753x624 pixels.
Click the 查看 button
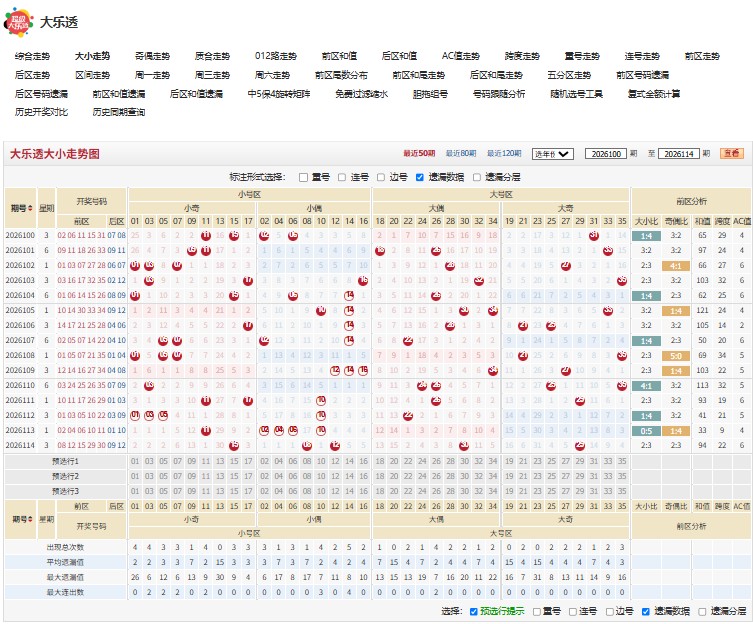point(732,154)
